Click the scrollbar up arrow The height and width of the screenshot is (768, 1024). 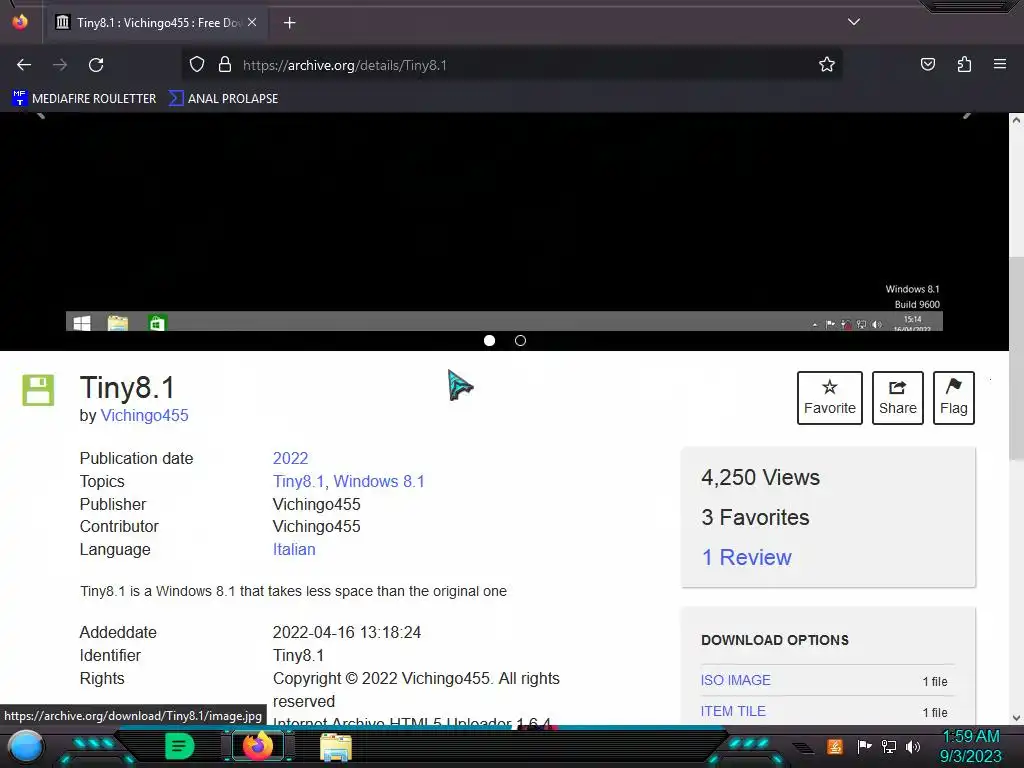(x=1016, y=120)
